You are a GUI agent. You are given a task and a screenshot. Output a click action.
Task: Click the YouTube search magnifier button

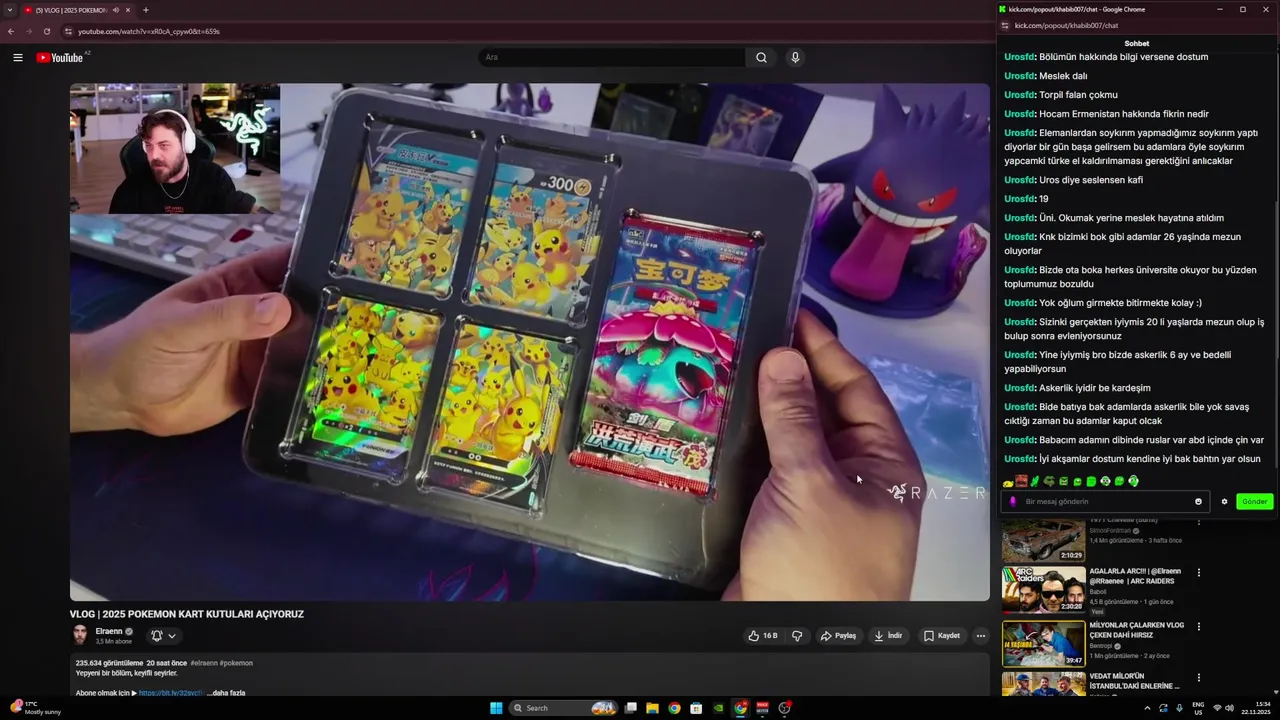761,57
